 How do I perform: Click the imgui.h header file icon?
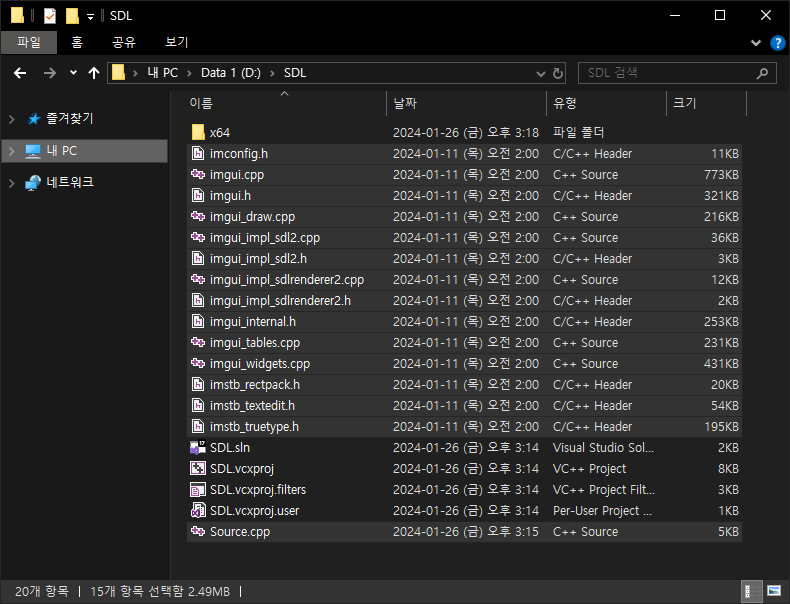point(198,195)
